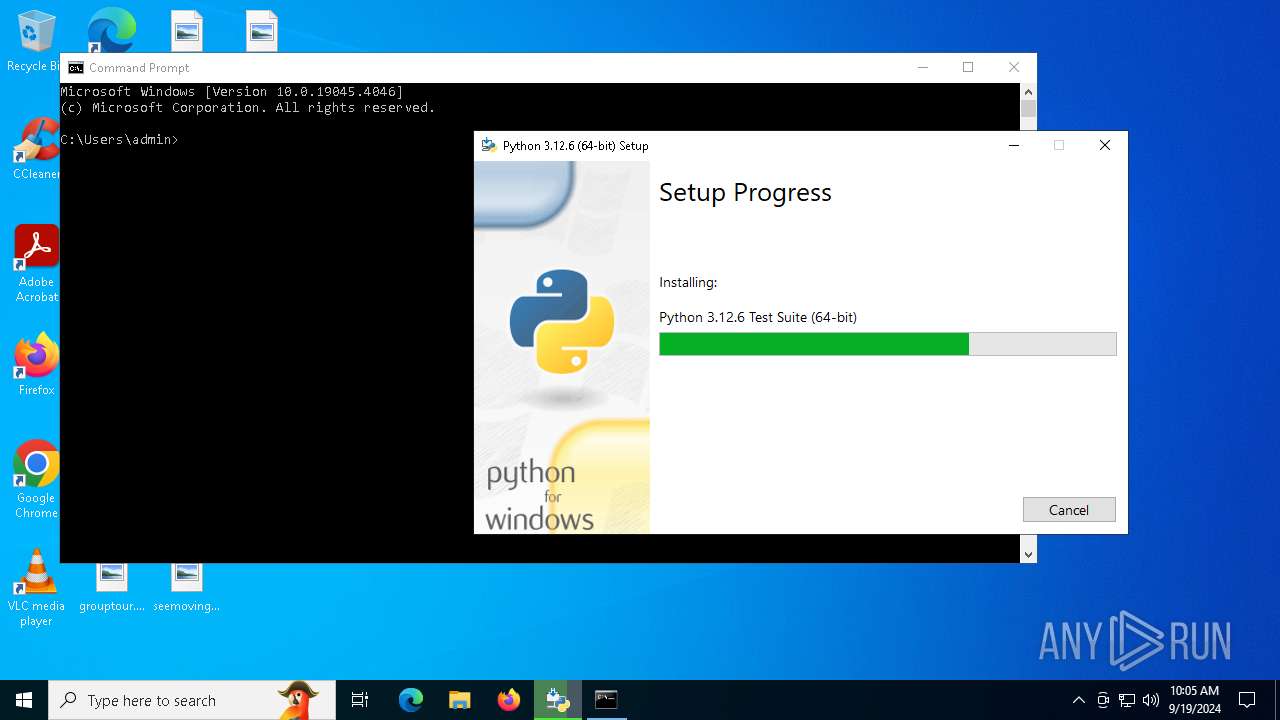Screen dimensions: 1280x720
Task: Open Firefox from taskbar
Action: click(509, 700)
